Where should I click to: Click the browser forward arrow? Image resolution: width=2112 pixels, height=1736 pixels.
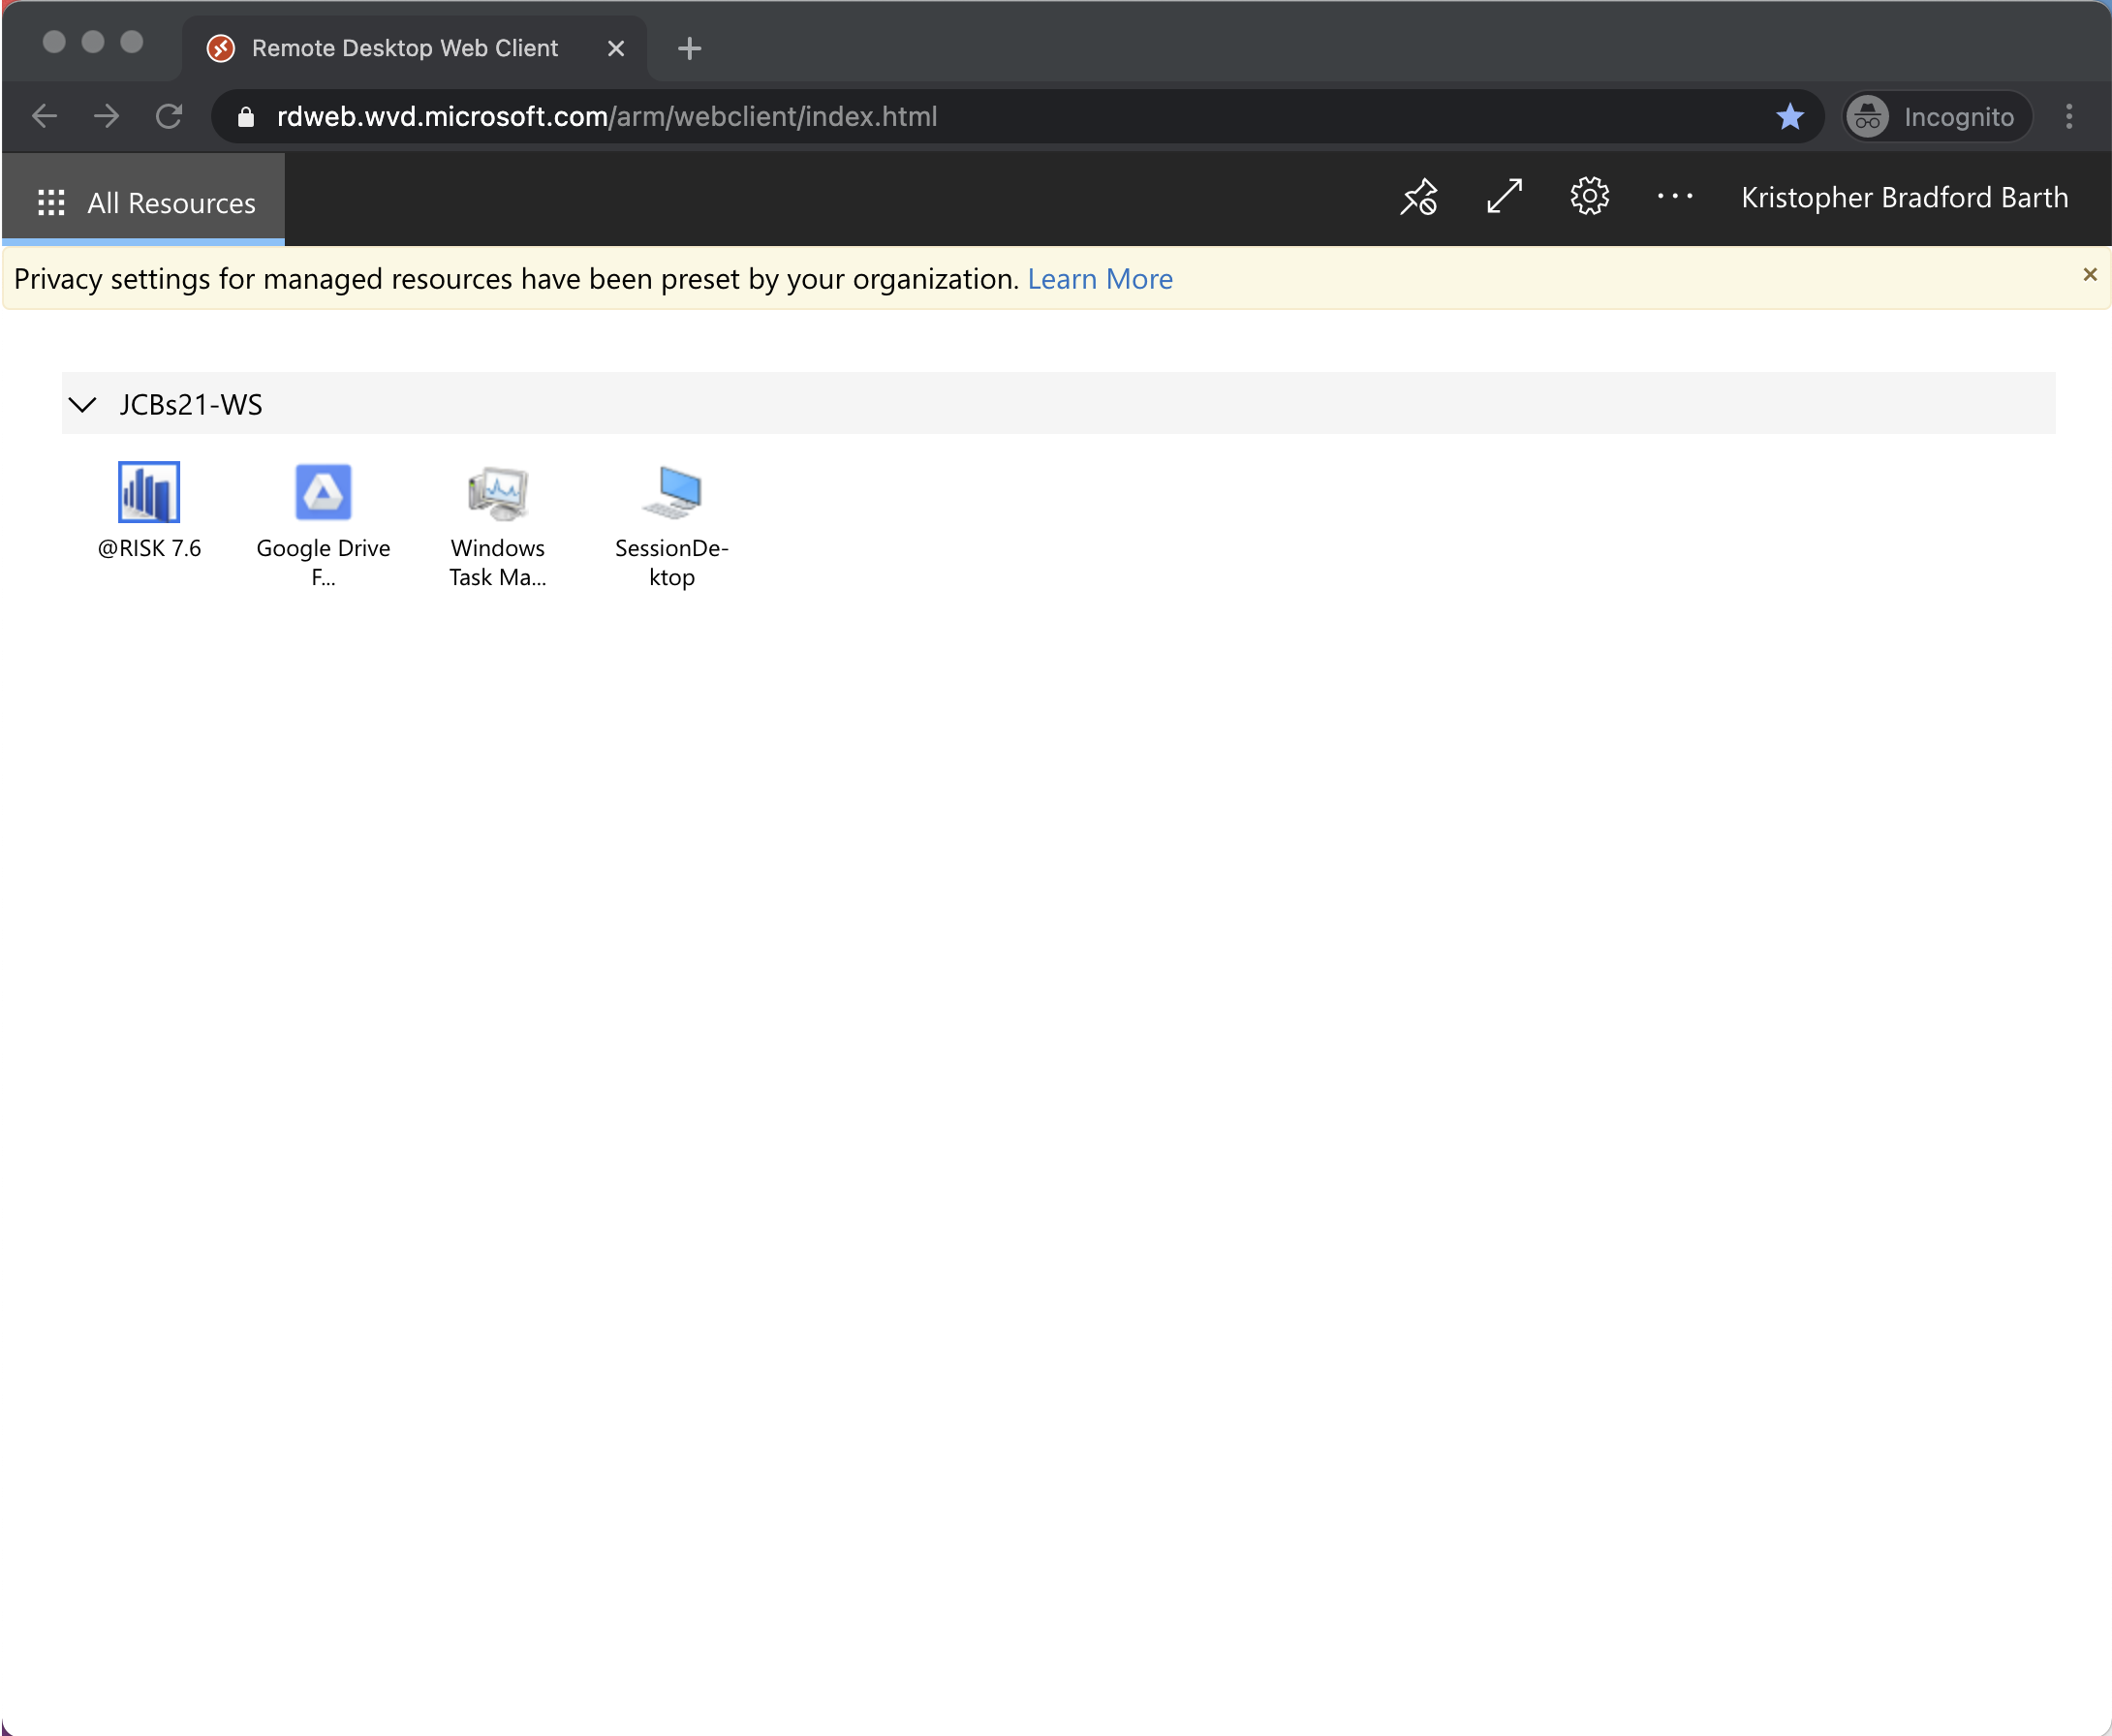[x=106, y=117]
